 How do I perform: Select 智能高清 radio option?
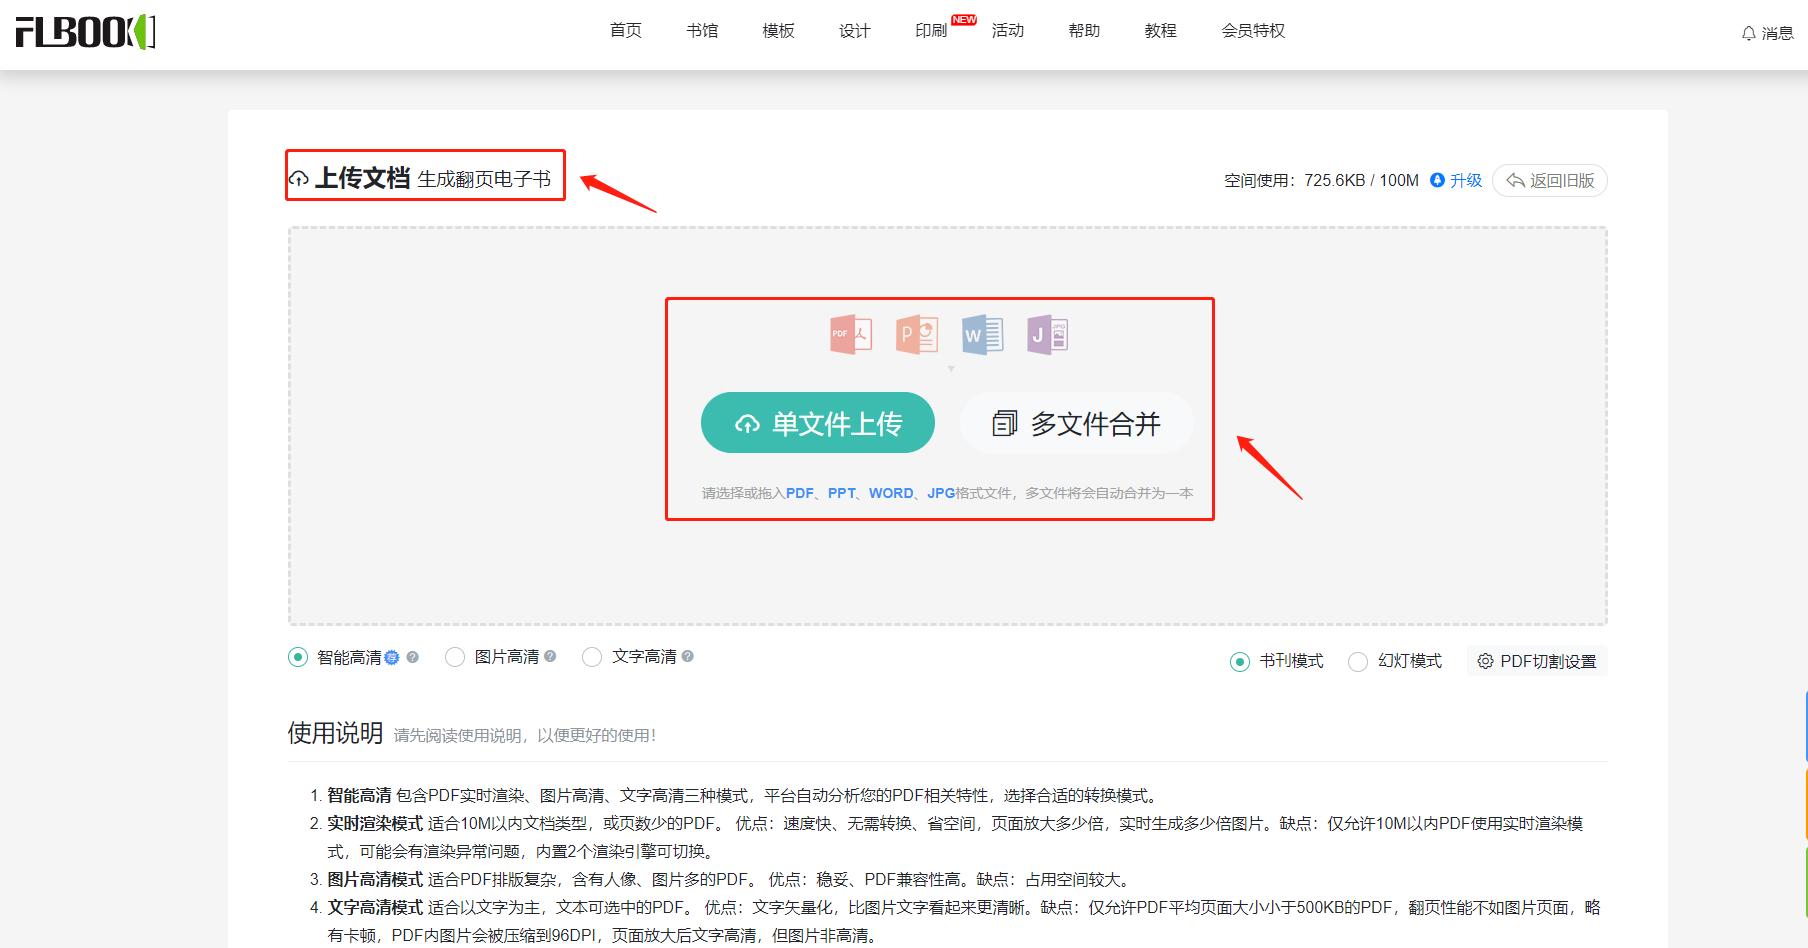pos(298,657)
